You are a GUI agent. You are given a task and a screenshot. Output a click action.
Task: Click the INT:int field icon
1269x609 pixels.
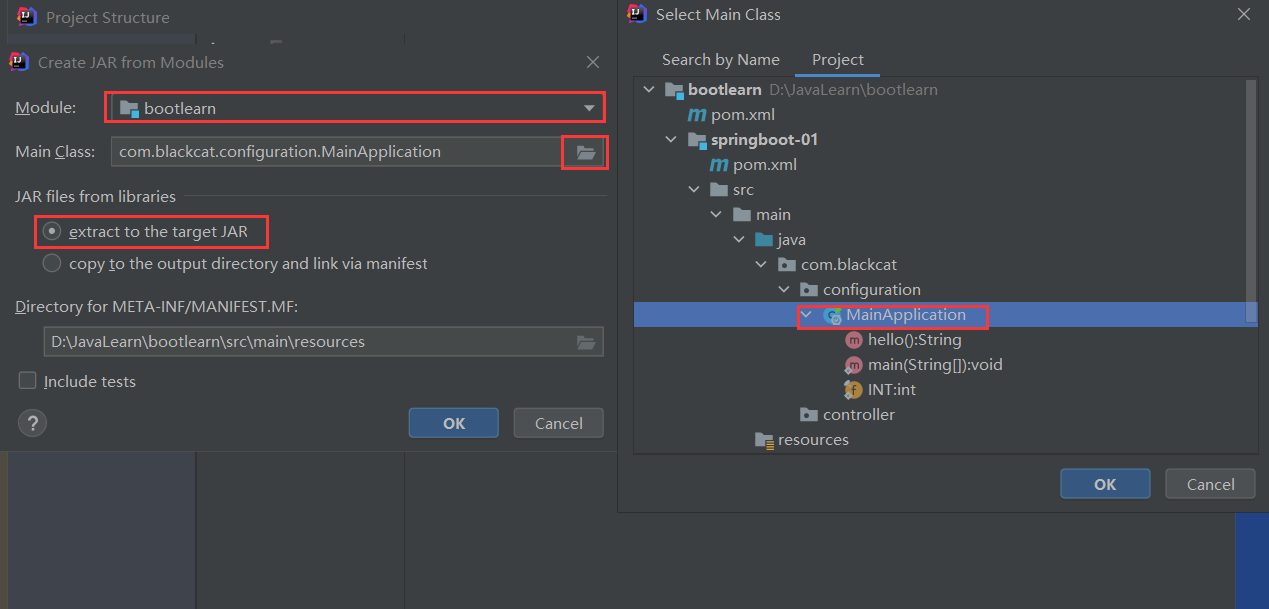pyautogui.click(x=854, y=390)
